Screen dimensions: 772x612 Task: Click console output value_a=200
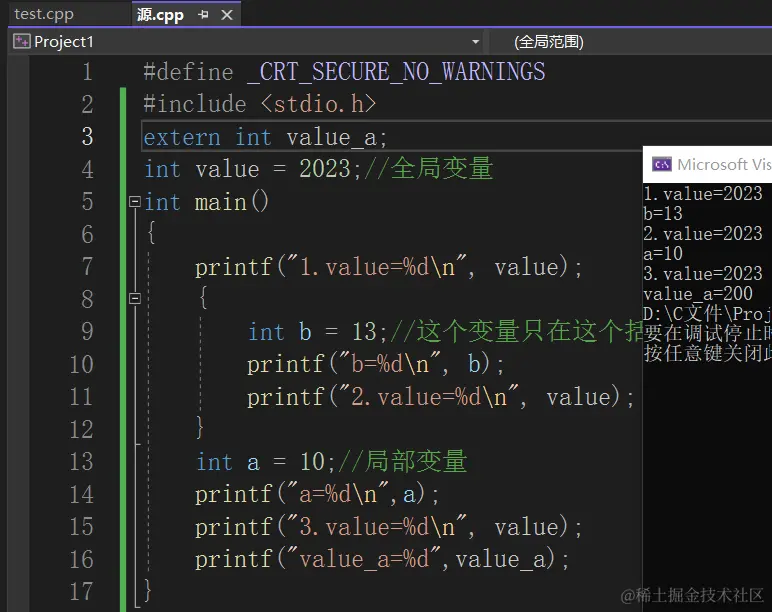698,294
